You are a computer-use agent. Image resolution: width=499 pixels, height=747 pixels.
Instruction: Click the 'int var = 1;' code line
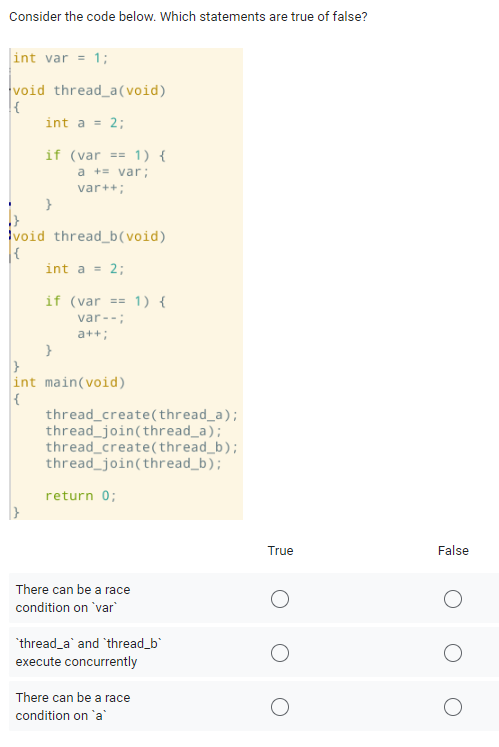pos(61,58)
